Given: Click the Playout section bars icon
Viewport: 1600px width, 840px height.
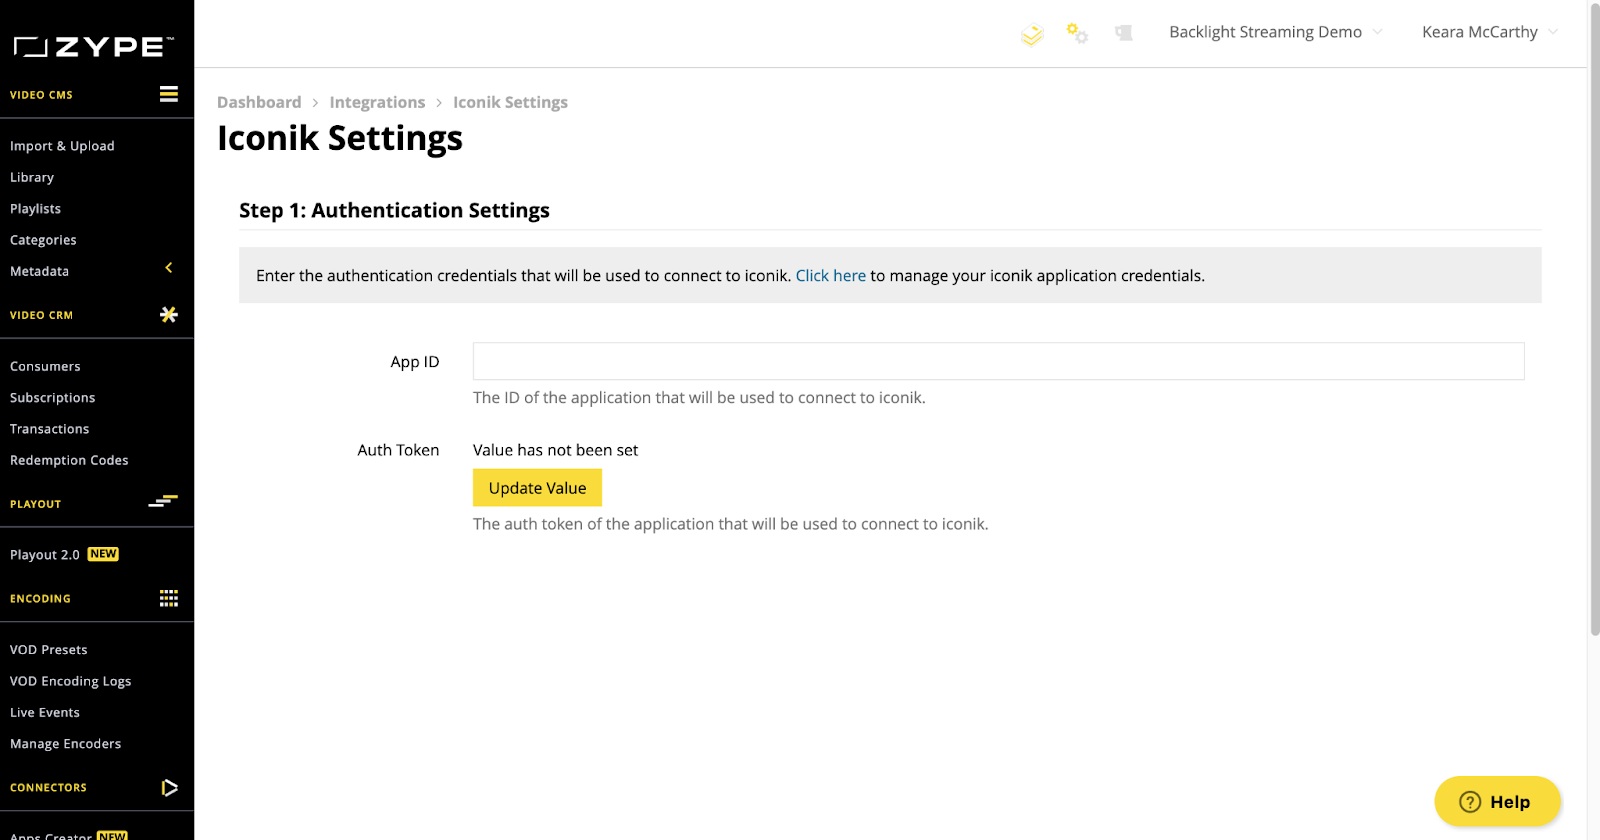Looking at the screenshot, I should 163,501.
